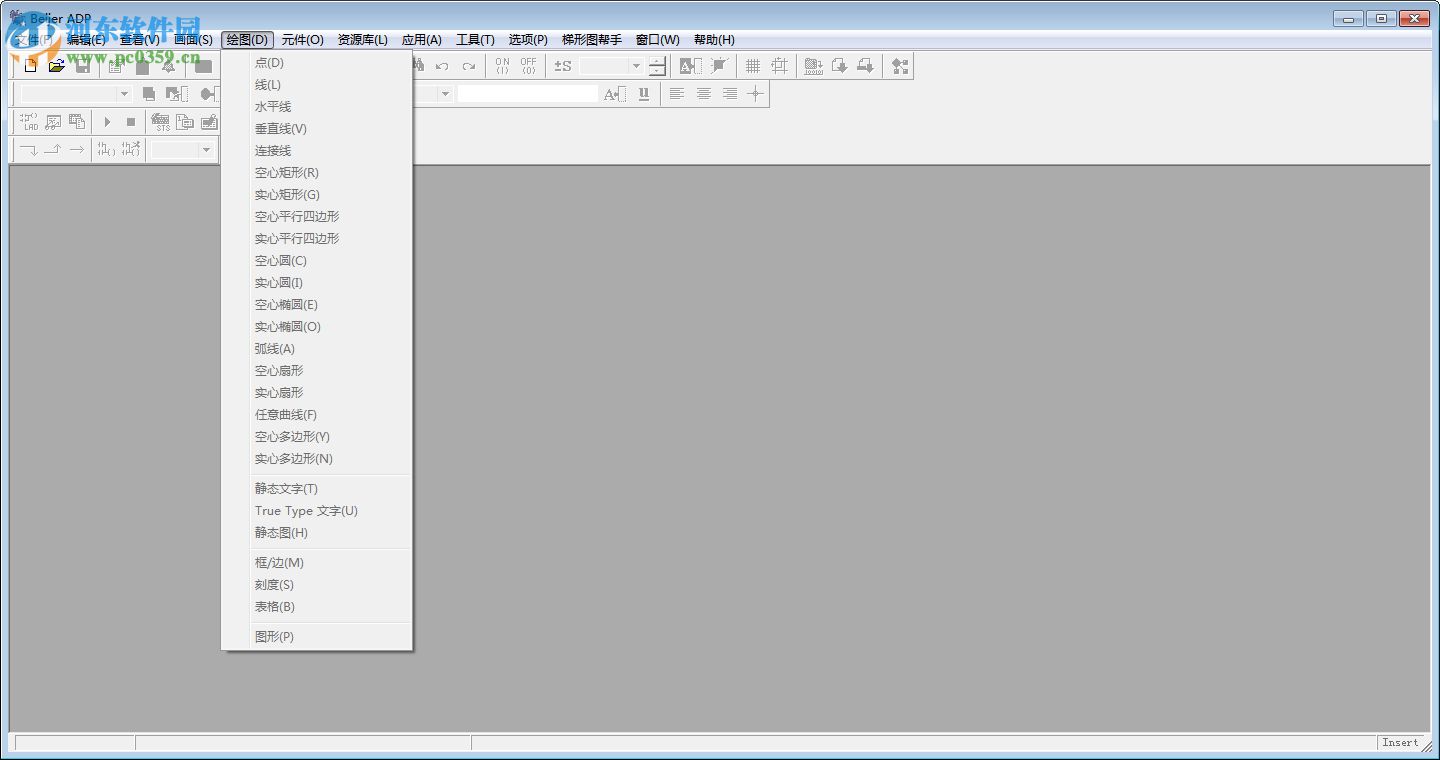The image size is (1440, 760).
Task: Open the 工具(T) menu
Action: point(476,40)
